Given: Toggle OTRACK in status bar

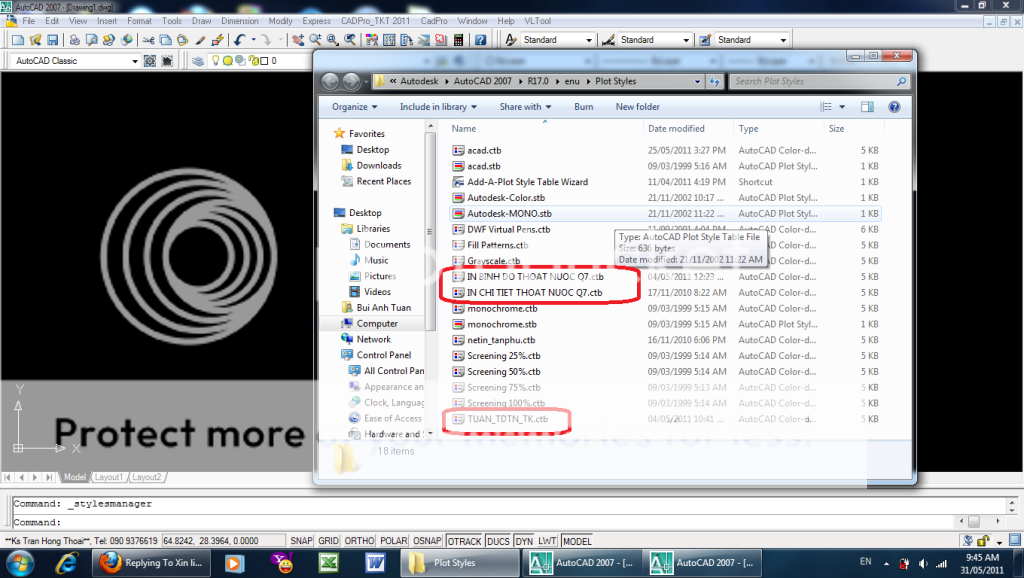Looking at the screenshot, I should (464, 541).
